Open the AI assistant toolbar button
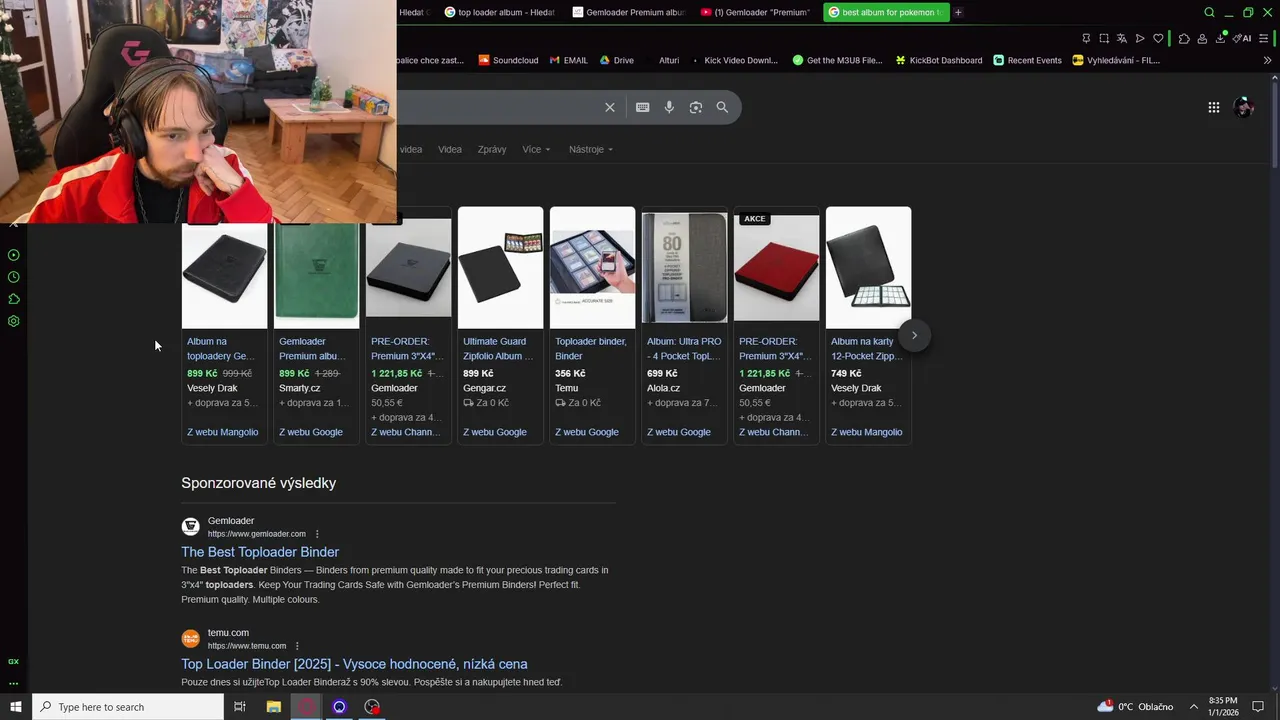 (1242, 38)
